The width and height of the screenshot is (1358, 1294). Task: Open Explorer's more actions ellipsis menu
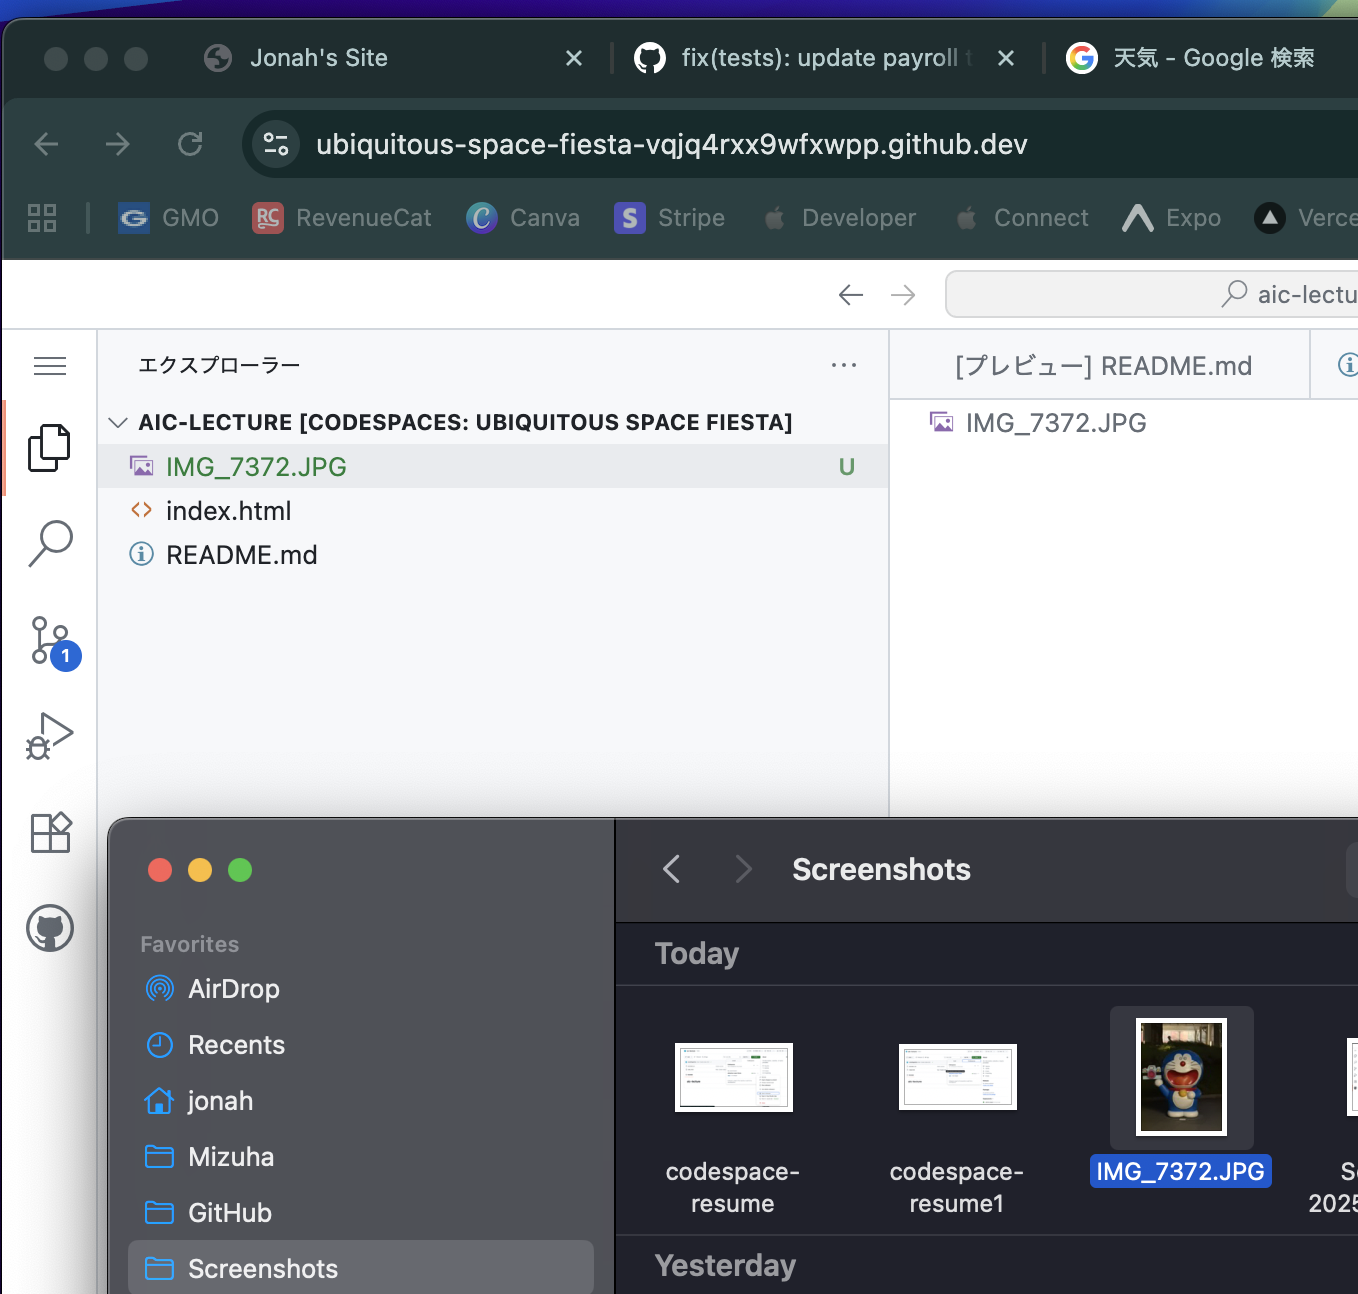click(x=843, y=366)
